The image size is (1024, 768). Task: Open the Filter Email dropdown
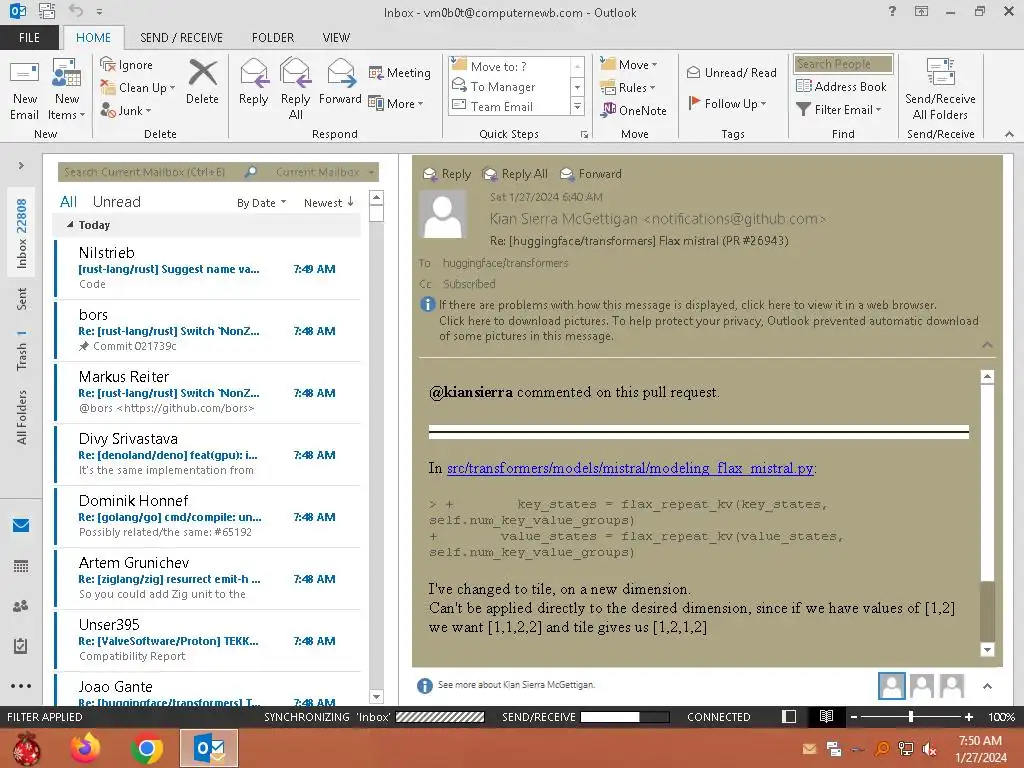coord(839,110)
